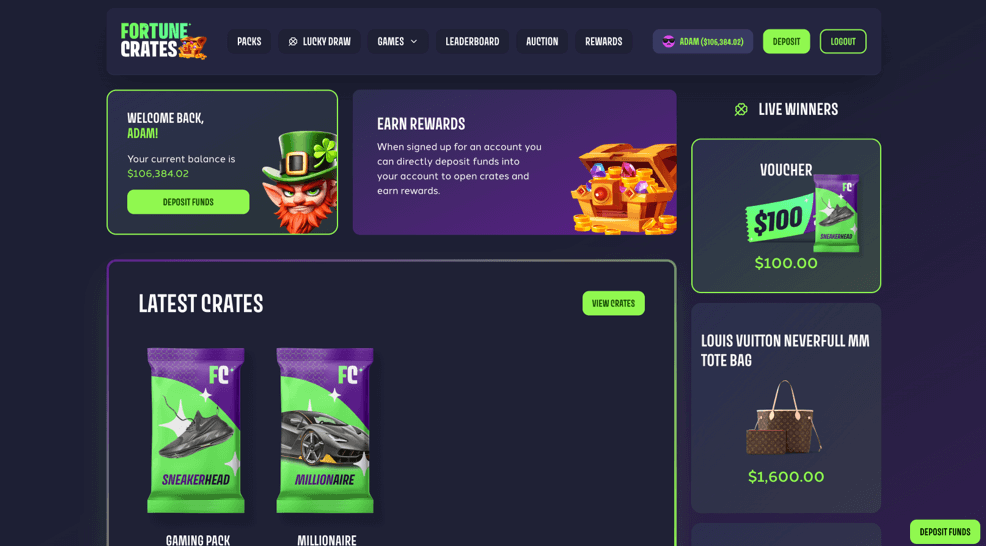Open the Sneakerhead crate pack
Image resolution: width=986 pixels, height=546 pixels.
coord(196,430)
